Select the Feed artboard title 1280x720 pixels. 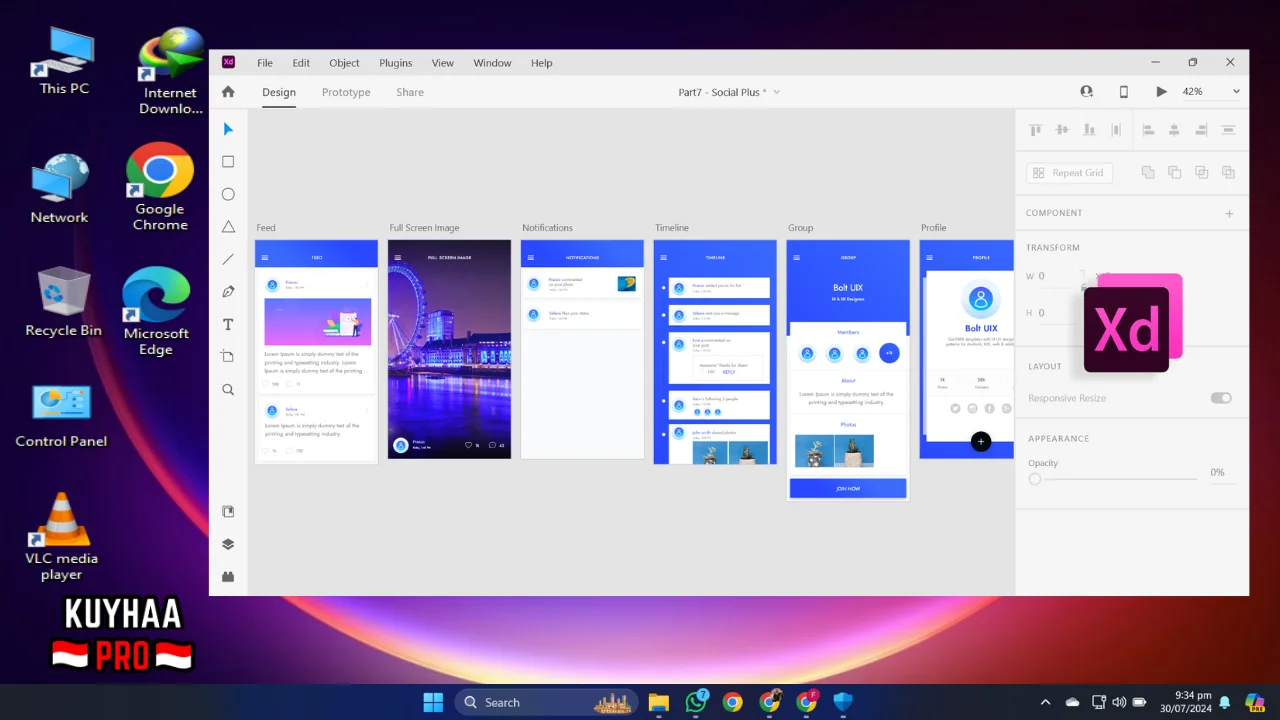pyautogui.click(x=266, y=228)
